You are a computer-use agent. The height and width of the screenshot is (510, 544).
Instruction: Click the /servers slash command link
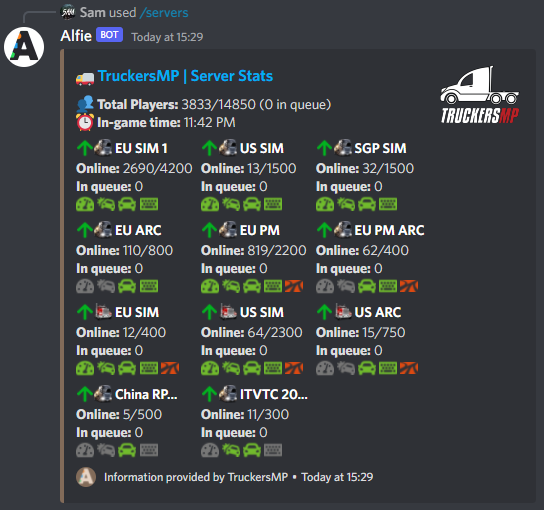pyautogui.click(x=164, y=13)
